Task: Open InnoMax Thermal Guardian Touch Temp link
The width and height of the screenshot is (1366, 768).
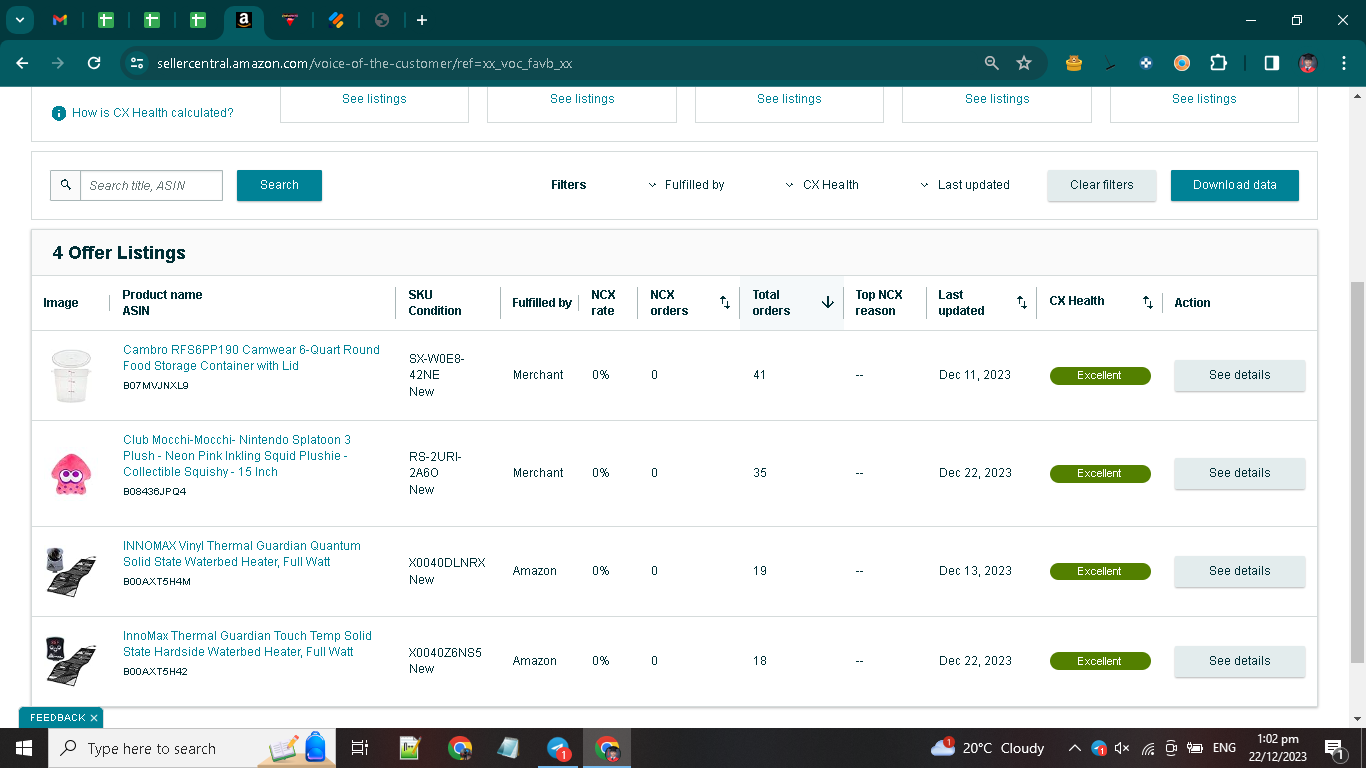Action: pyautogui.click(x=247, y=644)
